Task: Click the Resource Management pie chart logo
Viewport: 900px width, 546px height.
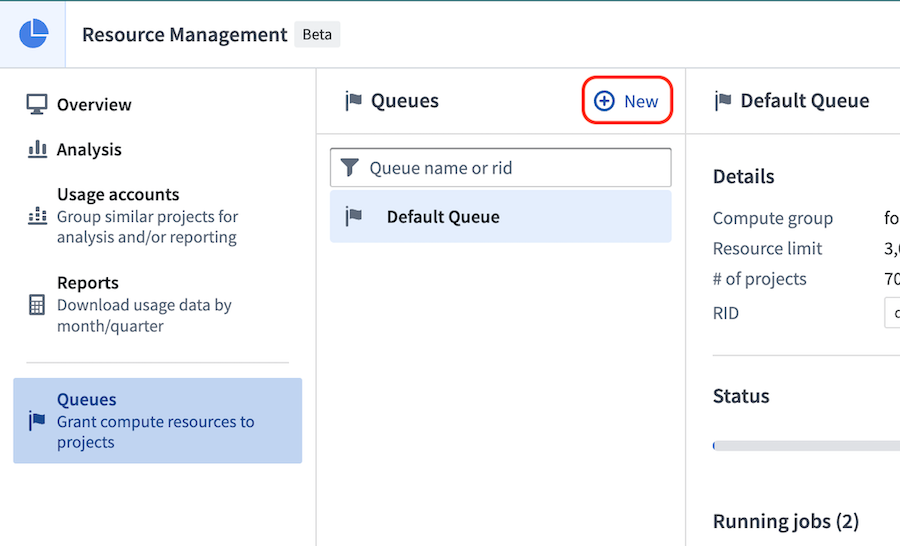Action: pyautogui.click(x=33, y=33)
